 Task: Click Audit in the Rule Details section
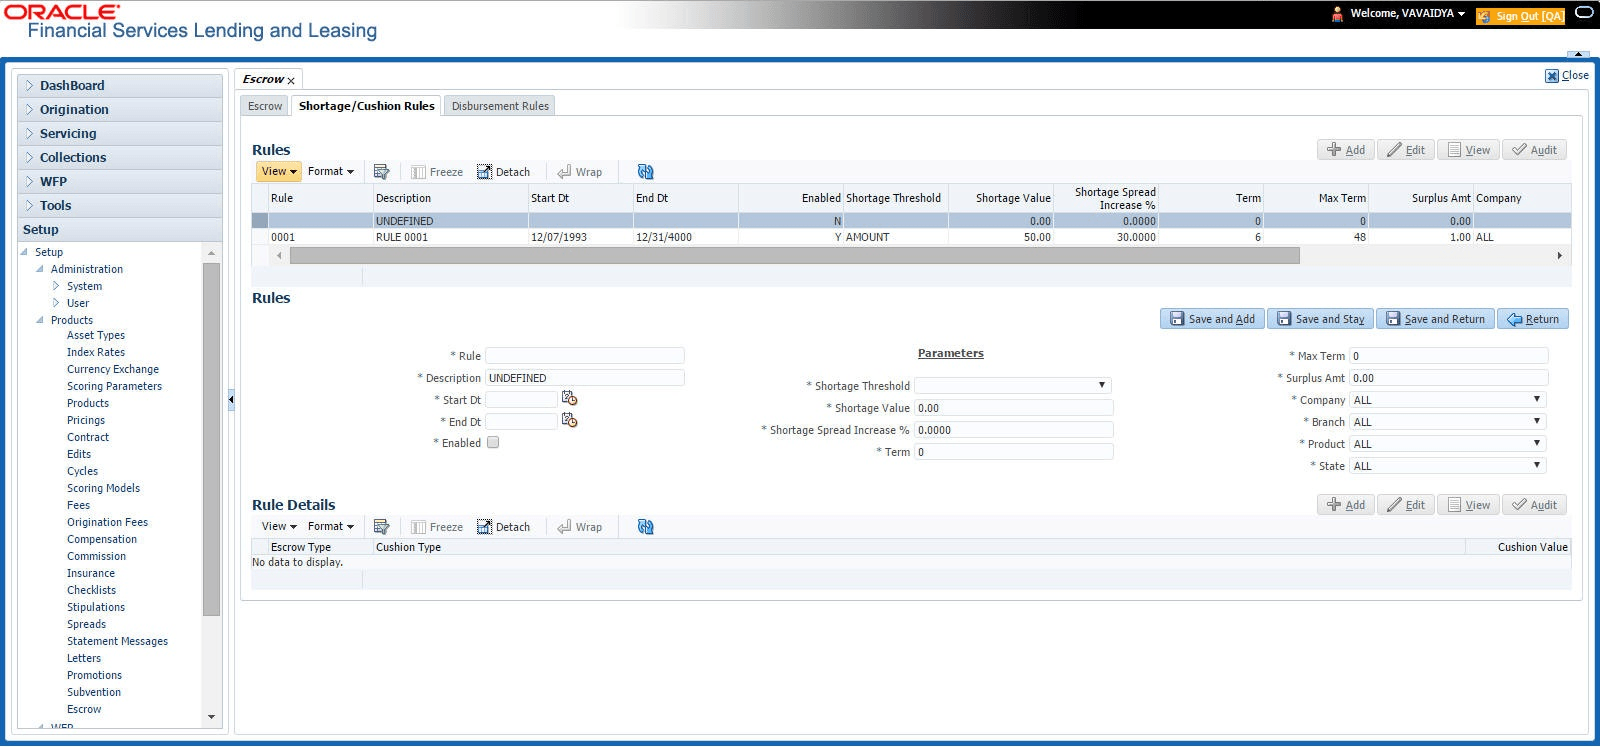pos(1534,505)
